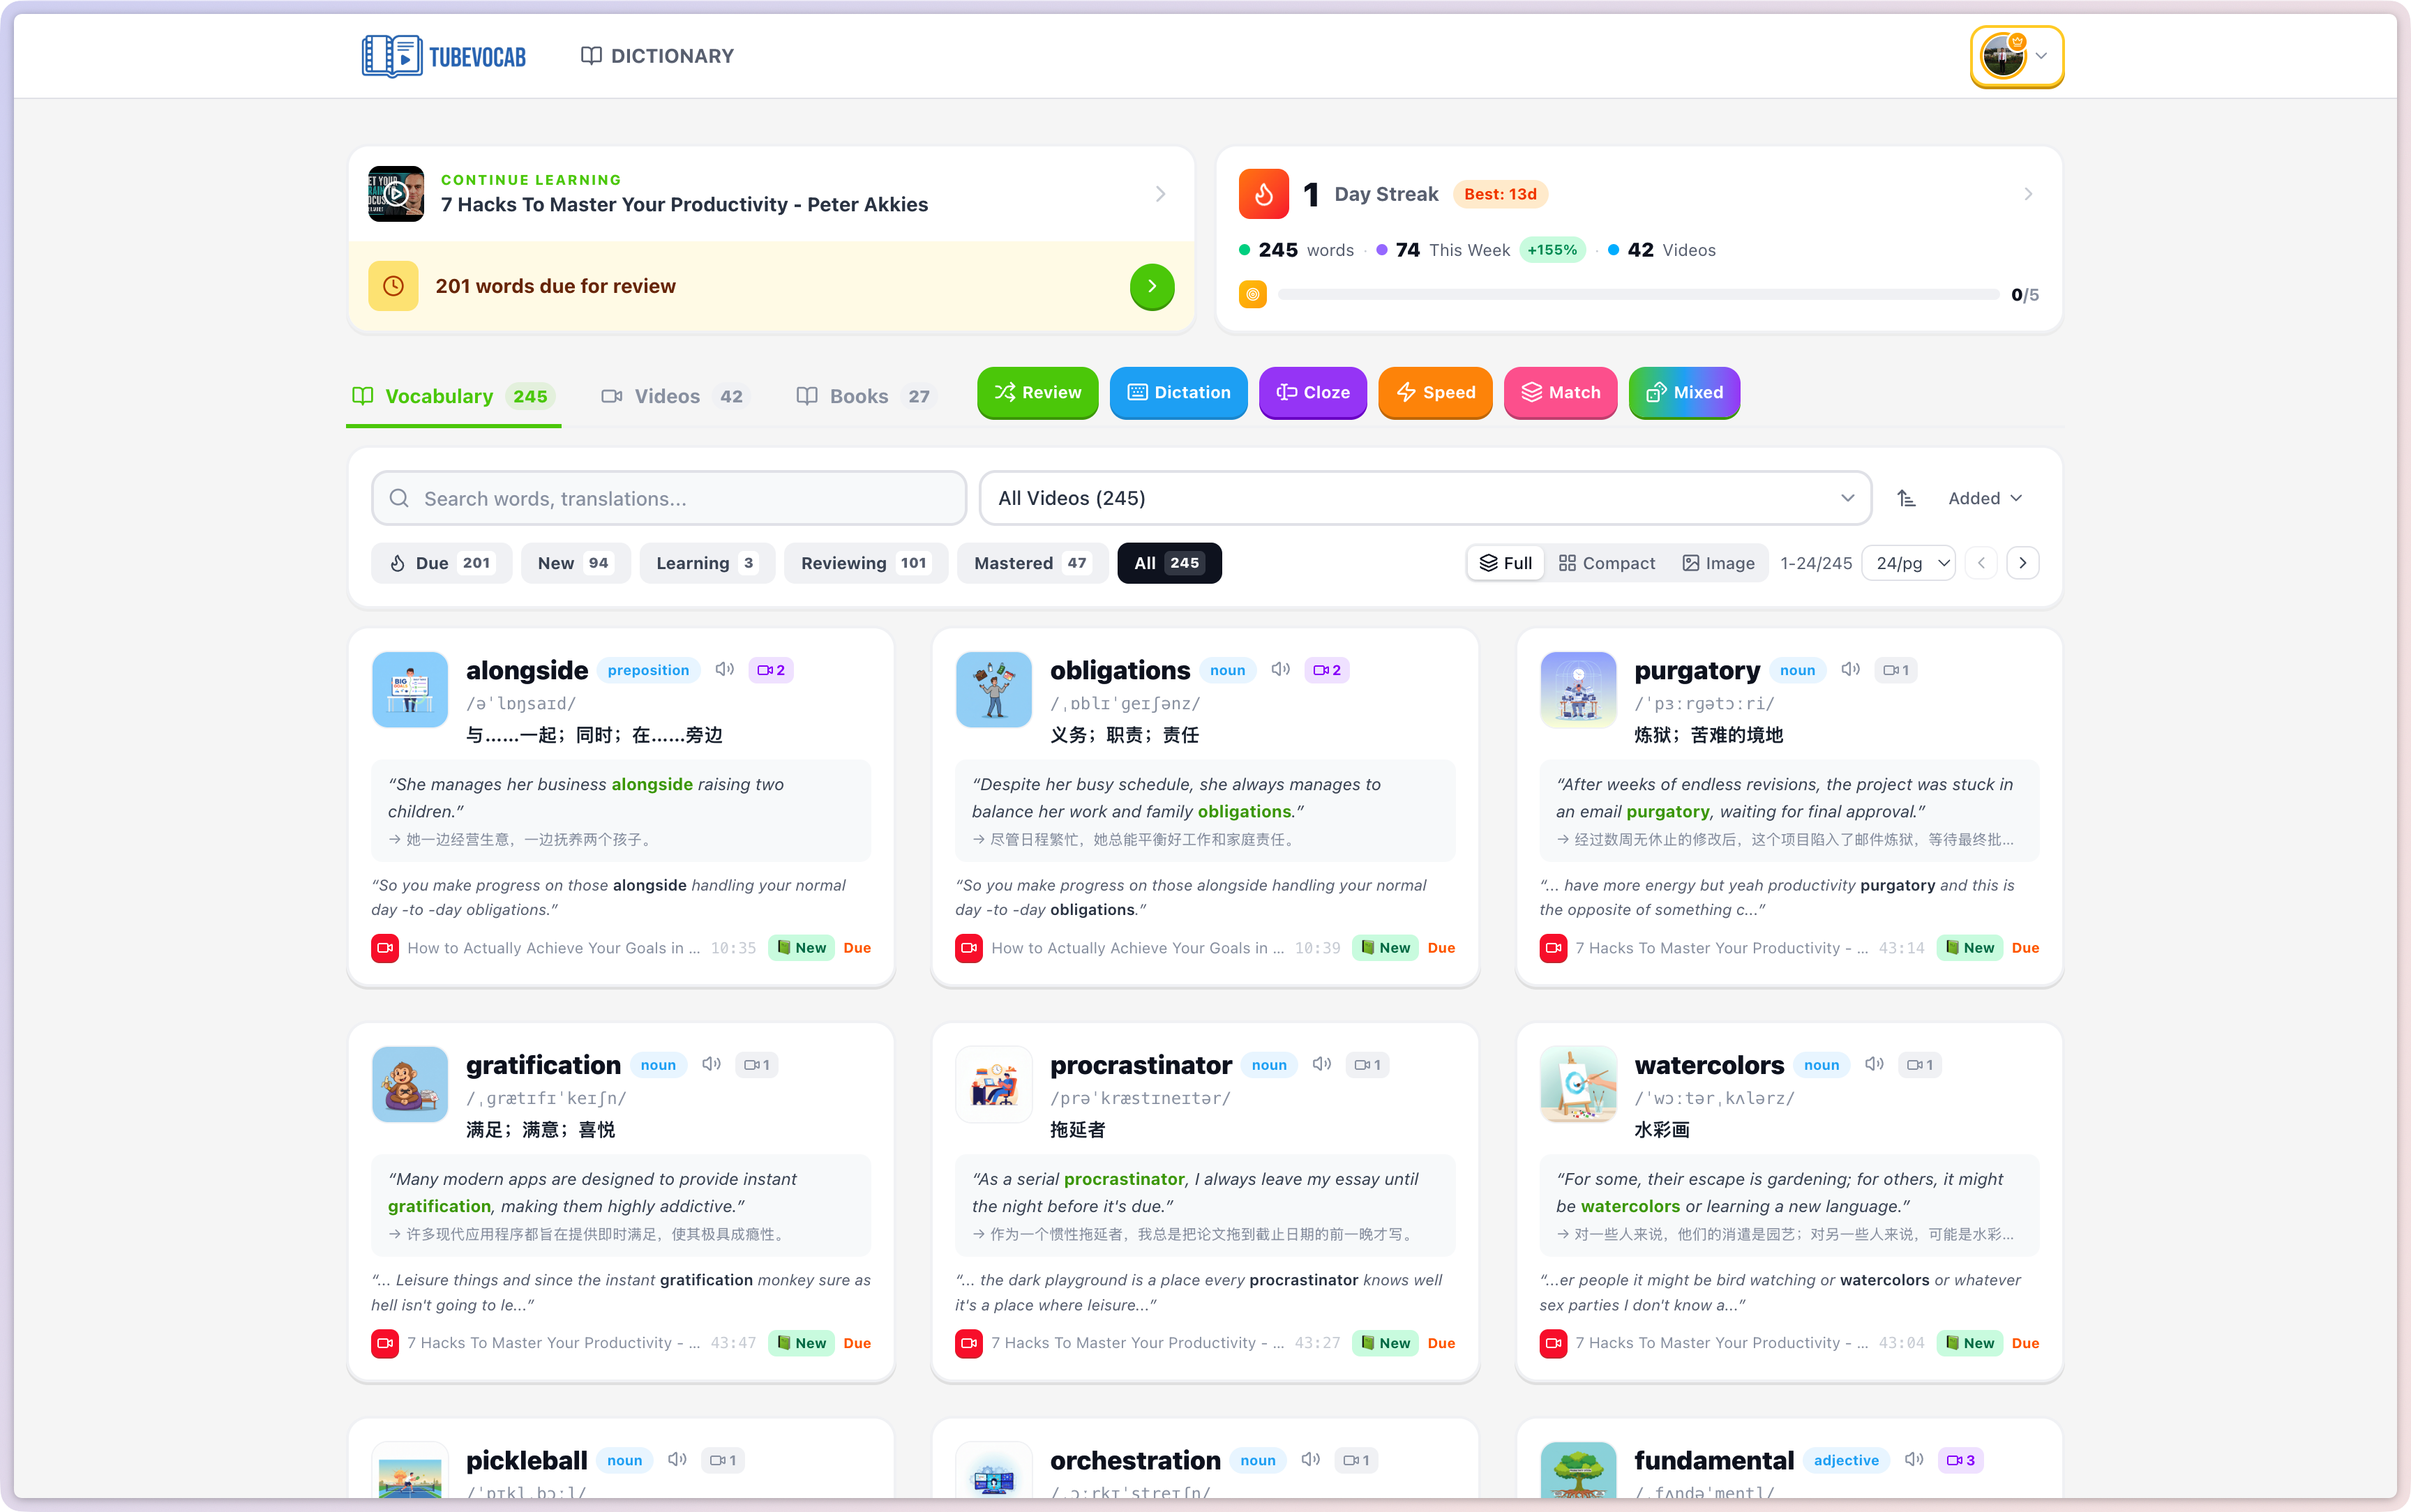Click the green arrow on words due banner

click(x=1151, y=286)
